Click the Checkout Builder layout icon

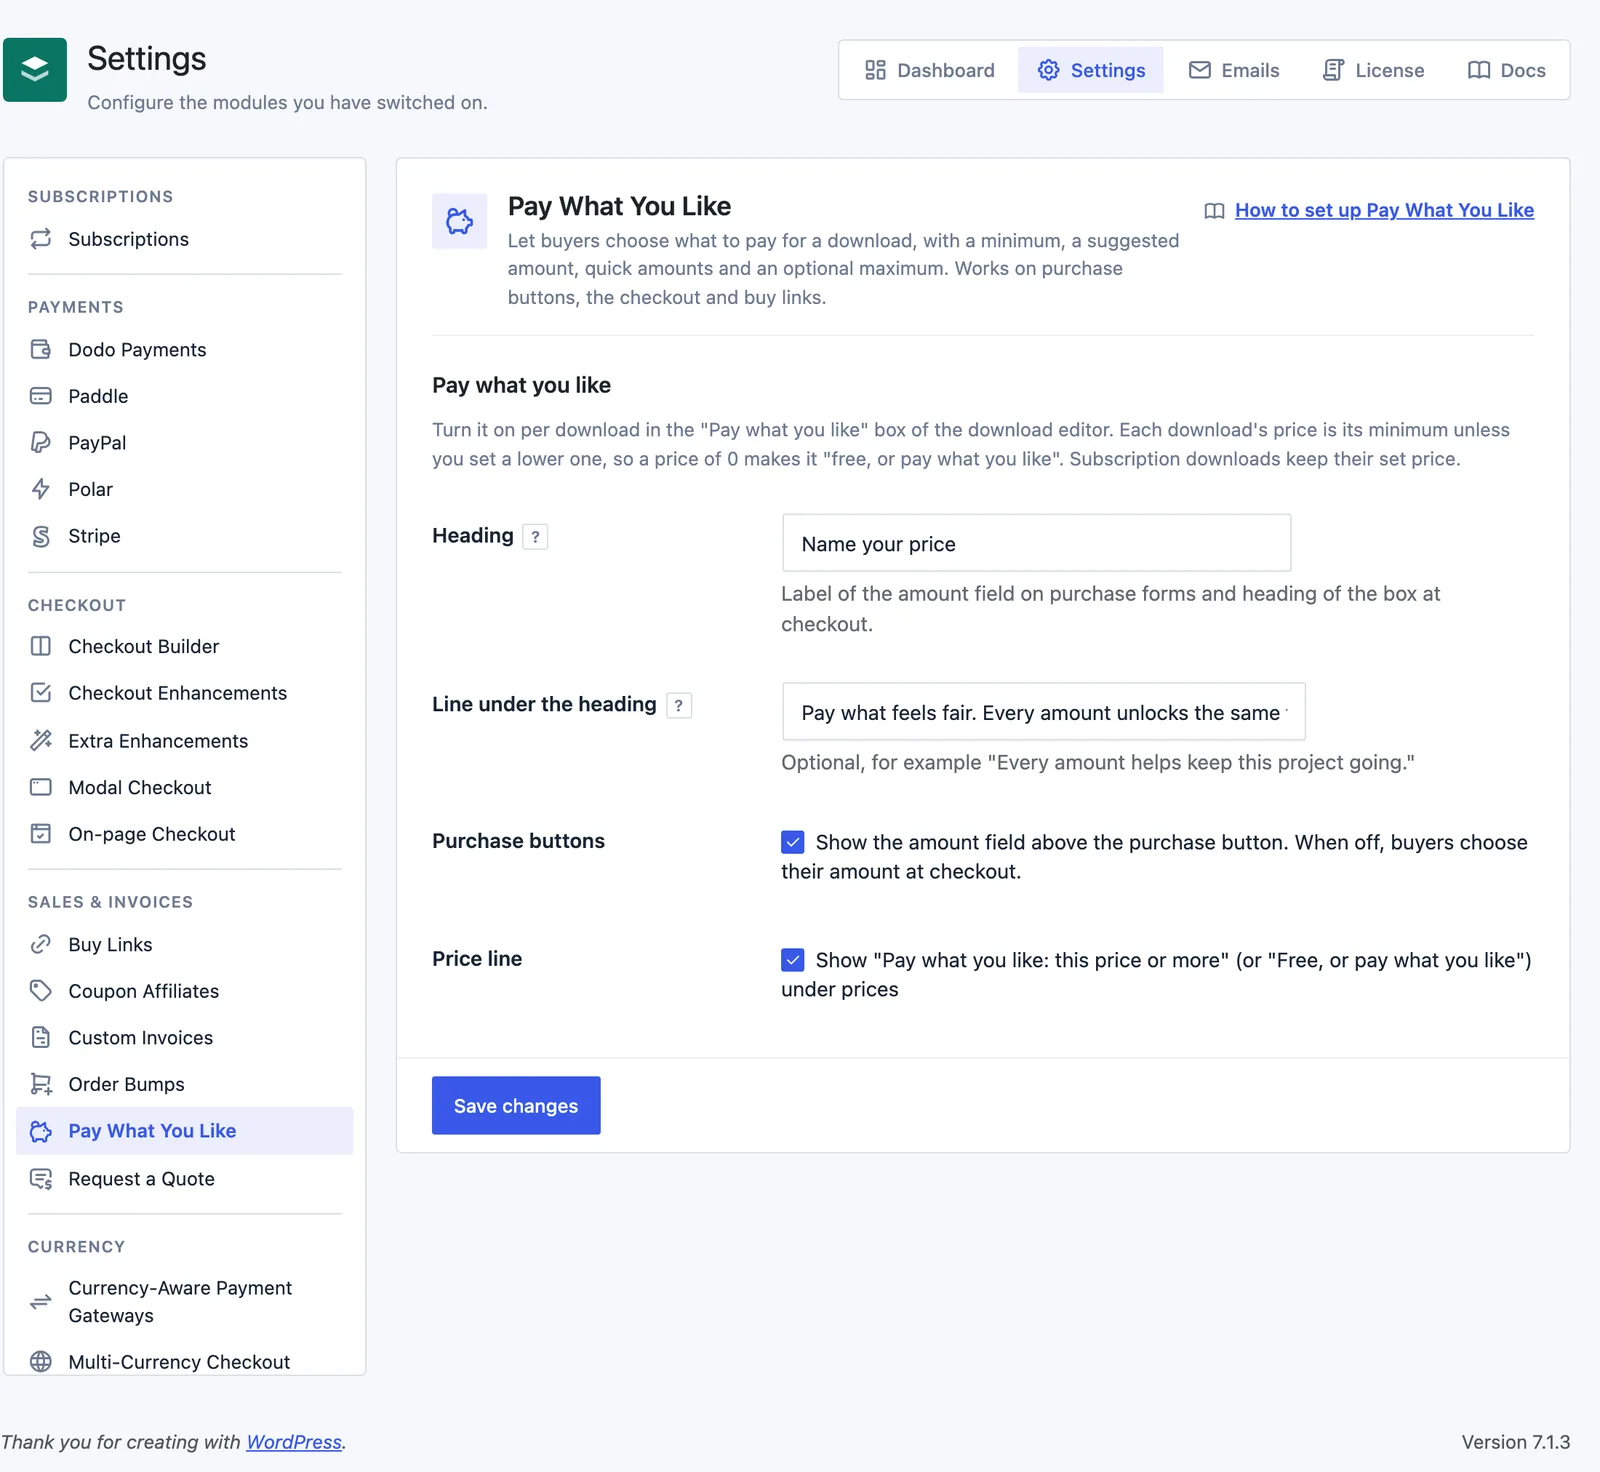click(x=41, y=646)
